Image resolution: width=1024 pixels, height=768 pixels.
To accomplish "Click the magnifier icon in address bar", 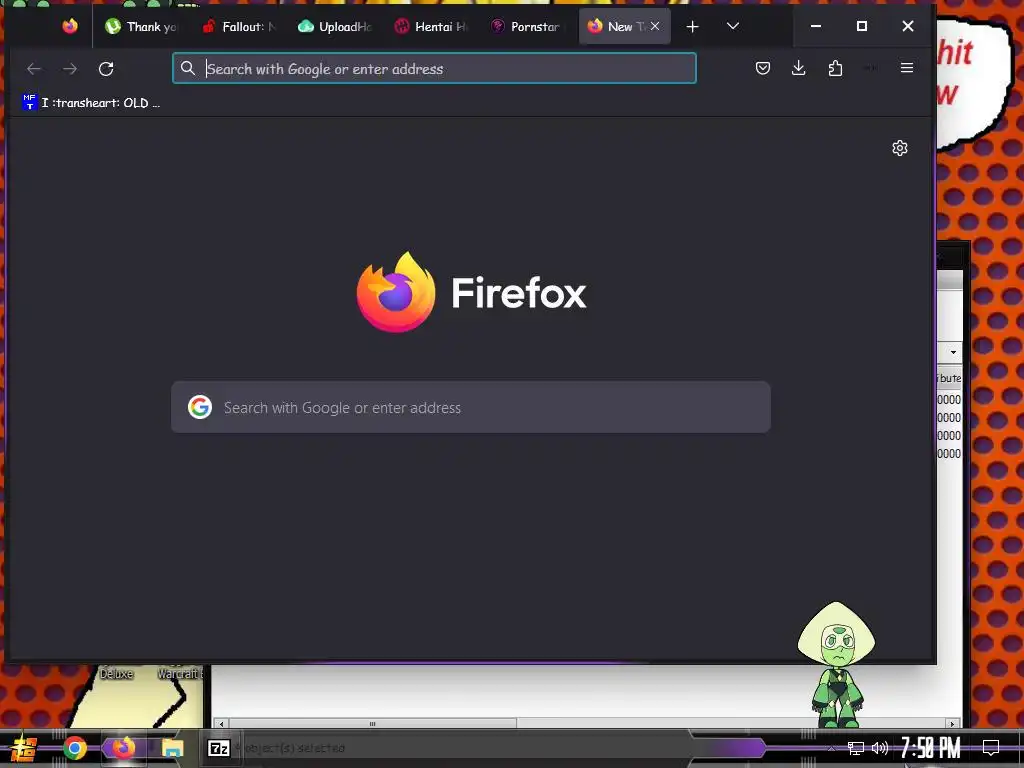I will coord(188,69).
